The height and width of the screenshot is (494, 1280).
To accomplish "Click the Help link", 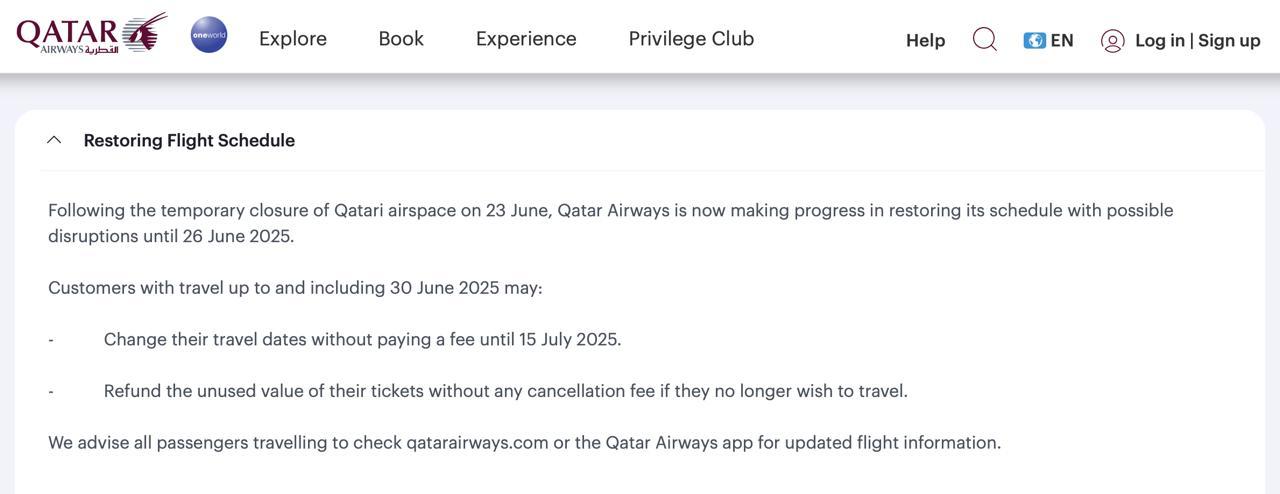I will 925,40.
